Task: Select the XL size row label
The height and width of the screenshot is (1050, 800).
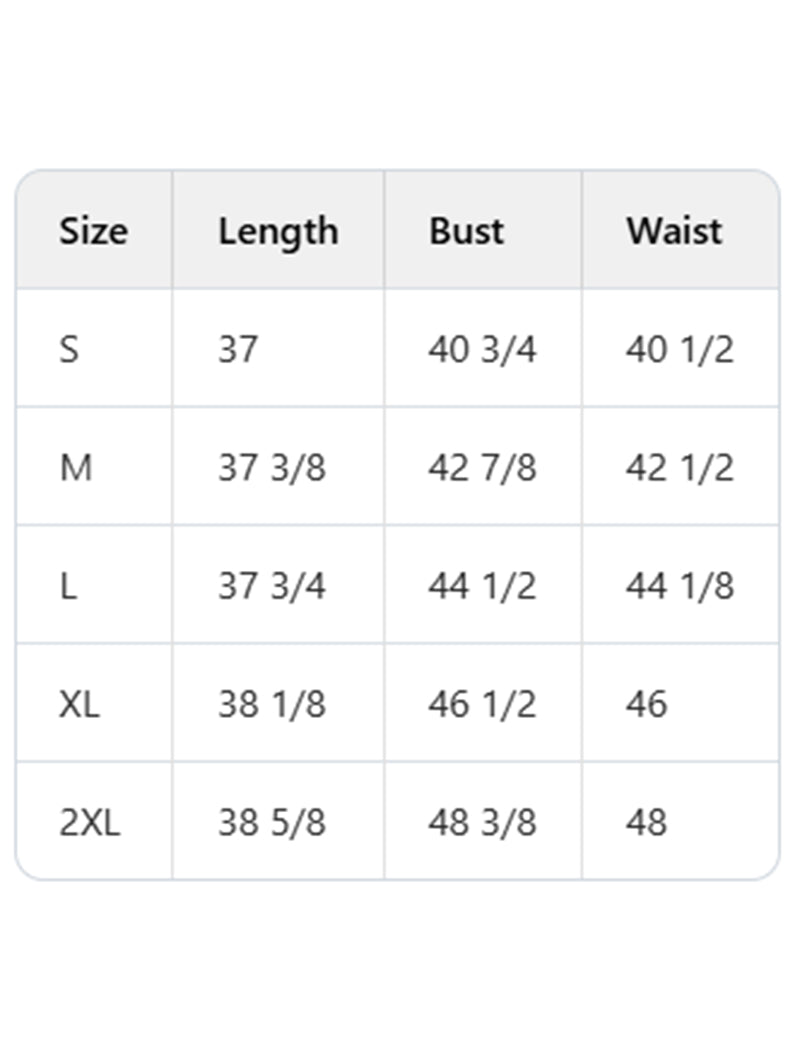Action: (79, 704)
